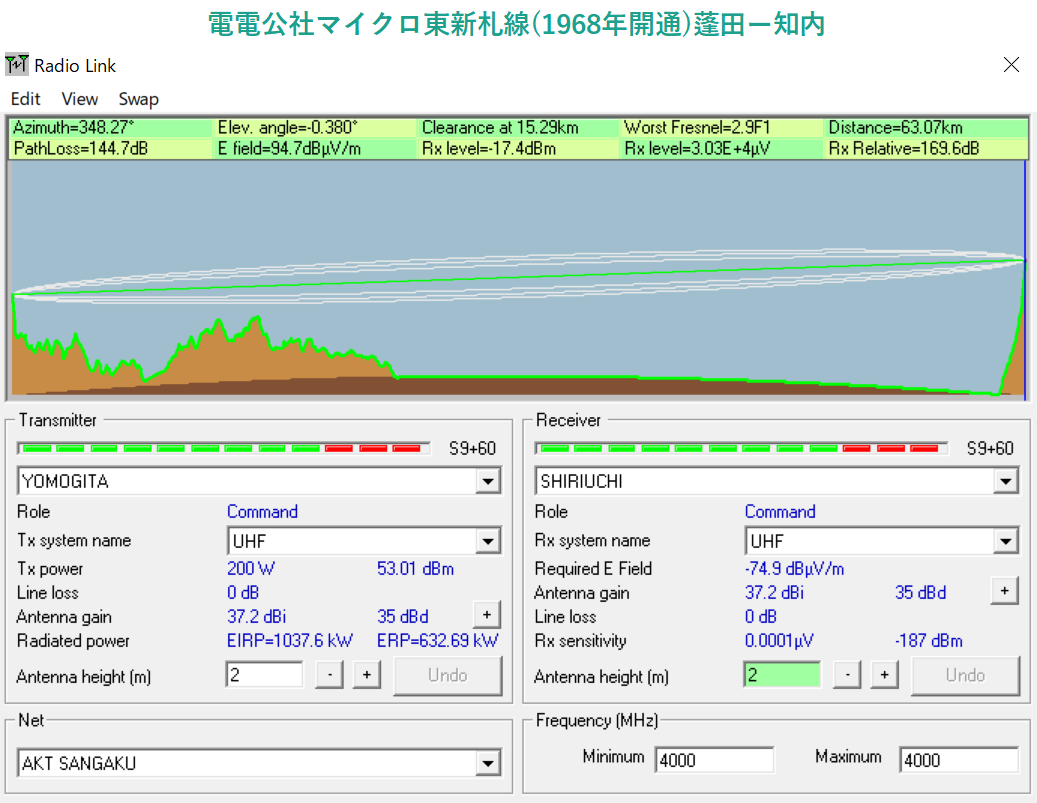Open the Edit menu
The width and height of the screenshot is (1037, 803).
point(26,99)
